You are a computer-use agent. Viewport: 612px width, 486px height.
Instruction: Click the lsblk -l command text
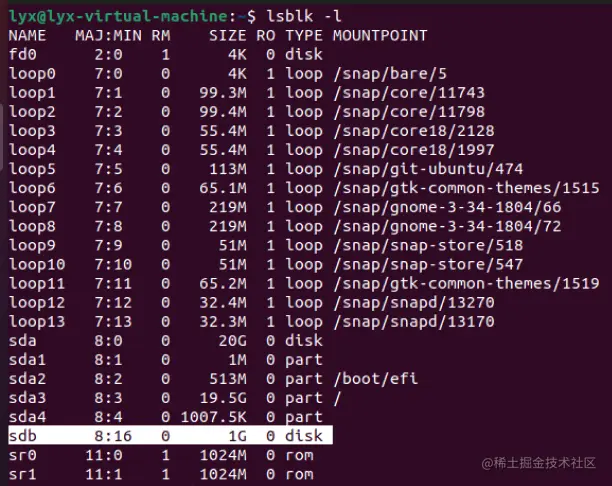click(304, 16)
